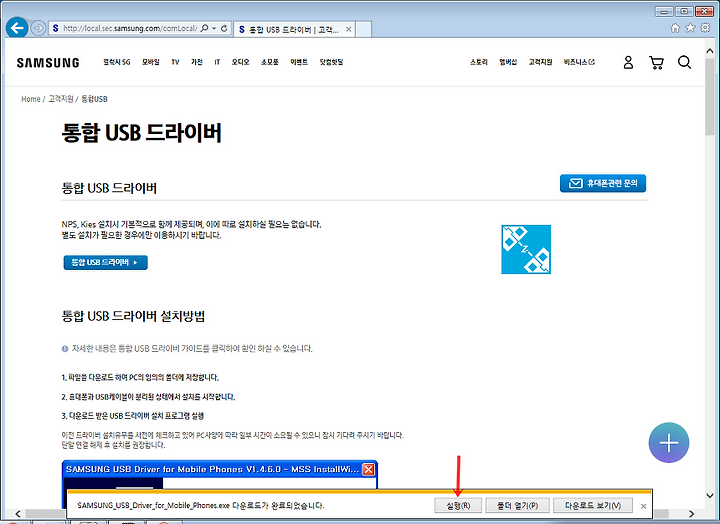Open a new blank browser tab
The width and height of the screenshot is (720, 524).
(364, 29)
